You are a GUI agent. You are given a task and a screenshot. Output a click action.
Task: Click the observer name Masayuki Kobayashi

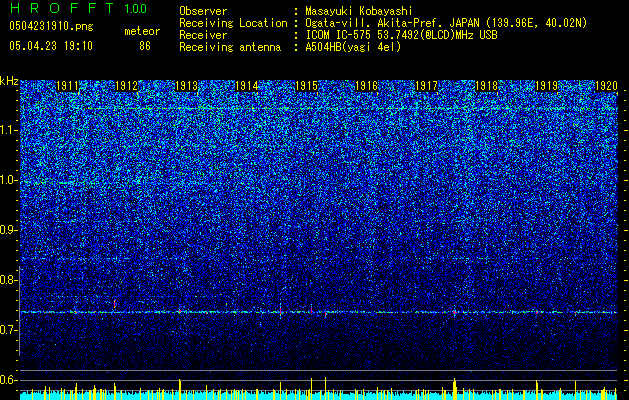pos(359,11)
